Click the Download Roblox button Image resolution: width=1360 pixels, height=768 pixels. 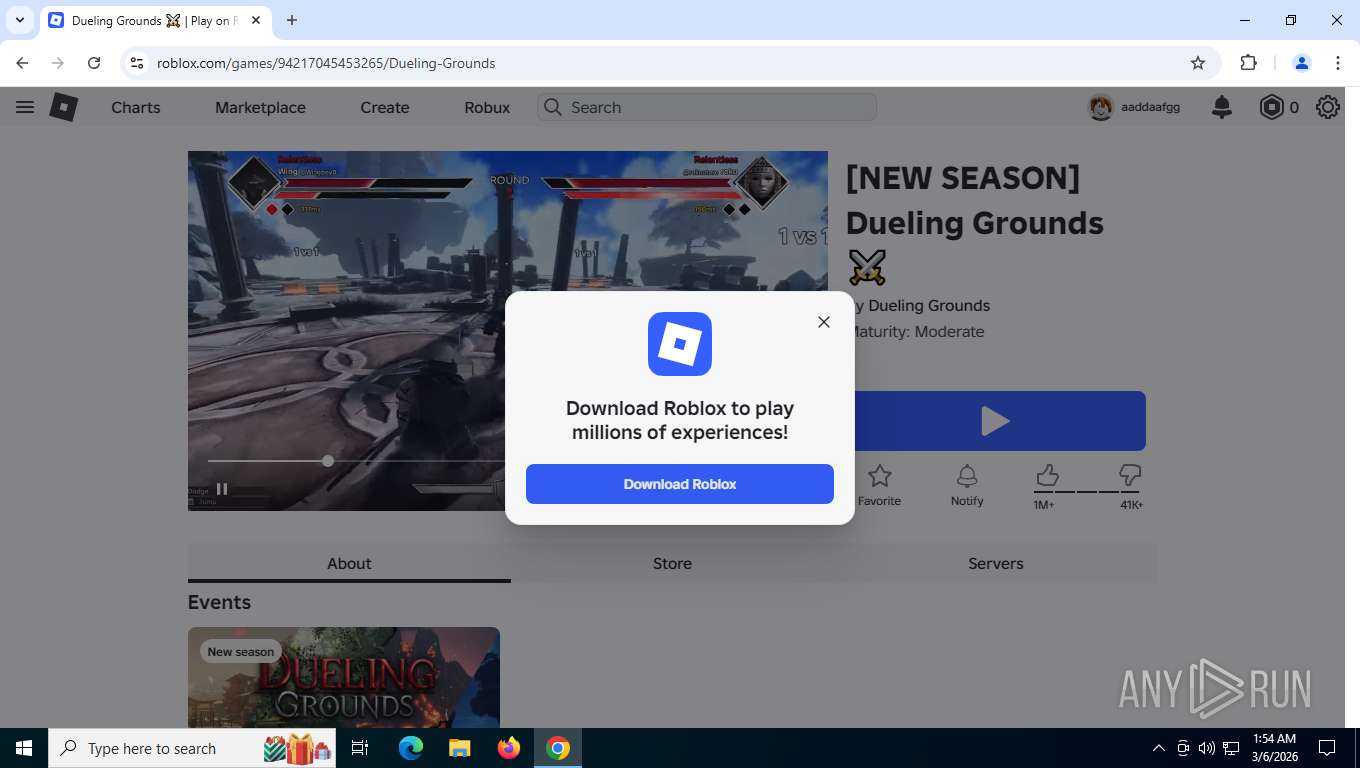click(x=680, y=484)
